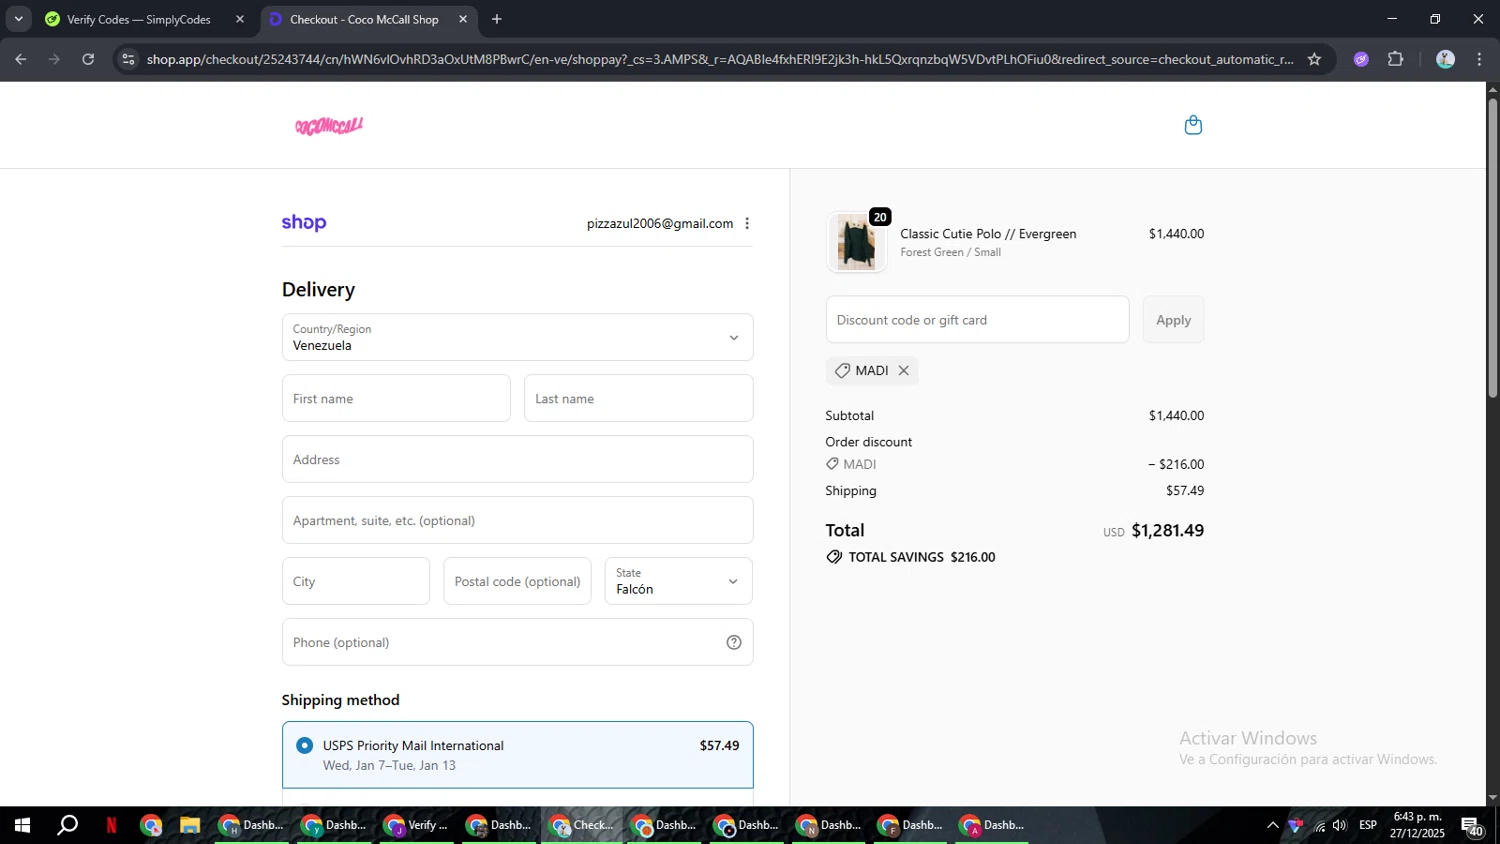Open the clock showing 6:43 p. m.
The height and width of the screenshot is (844, 1500).
click(1417, 825)
